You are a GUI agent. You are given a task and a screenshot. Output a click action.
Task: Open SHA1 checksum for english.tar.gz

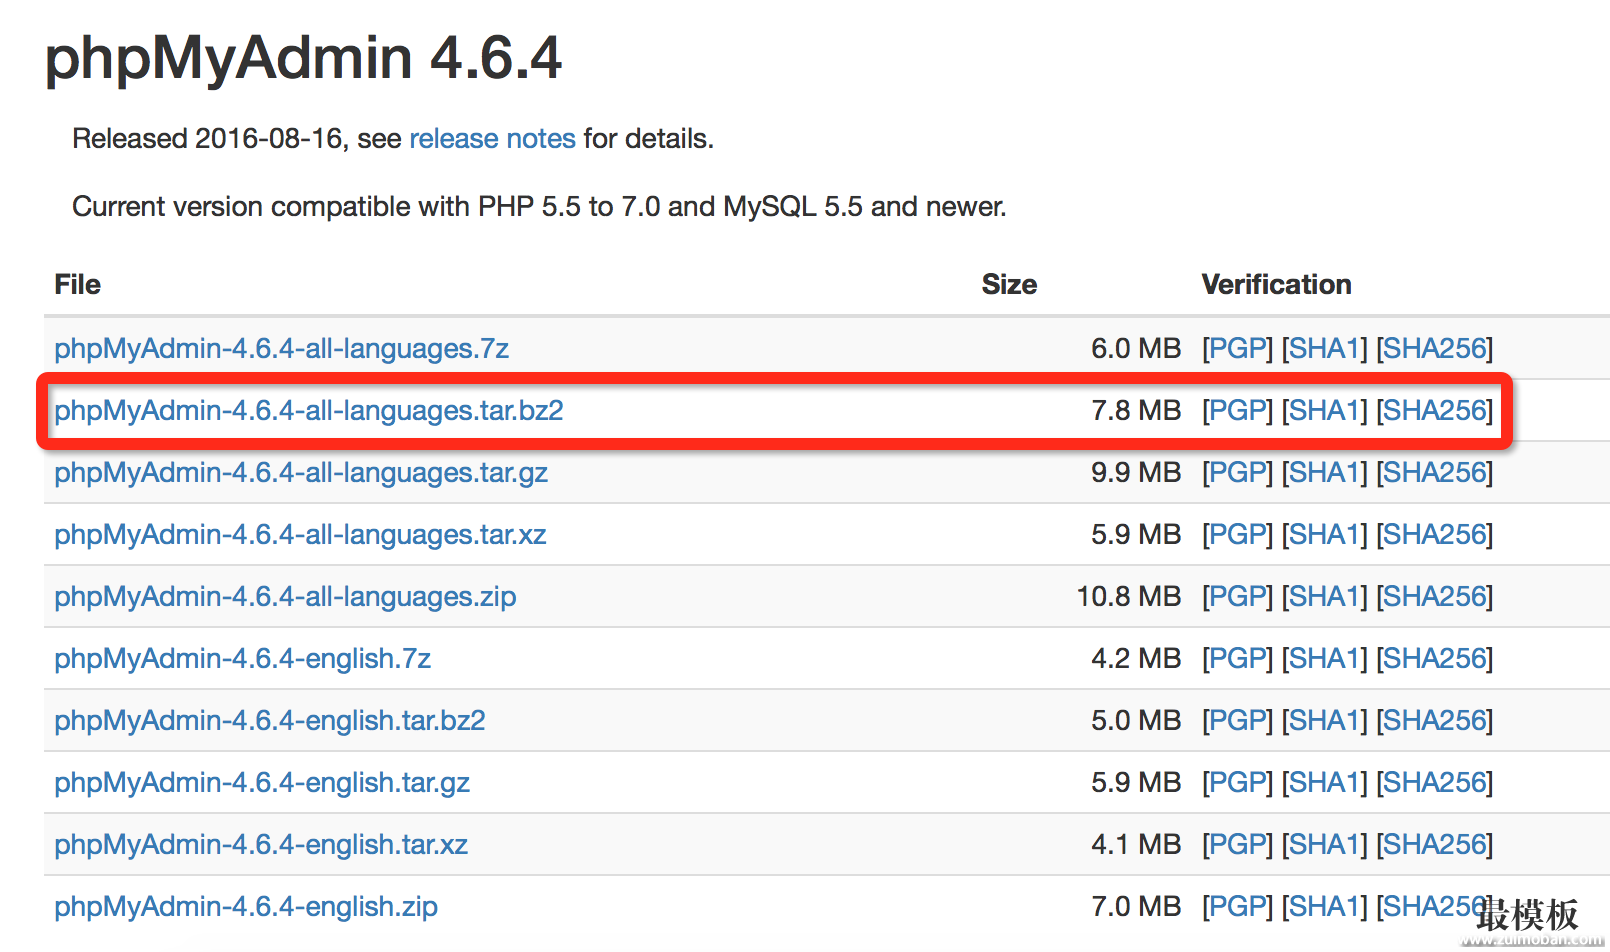[x=1324, y=782]
